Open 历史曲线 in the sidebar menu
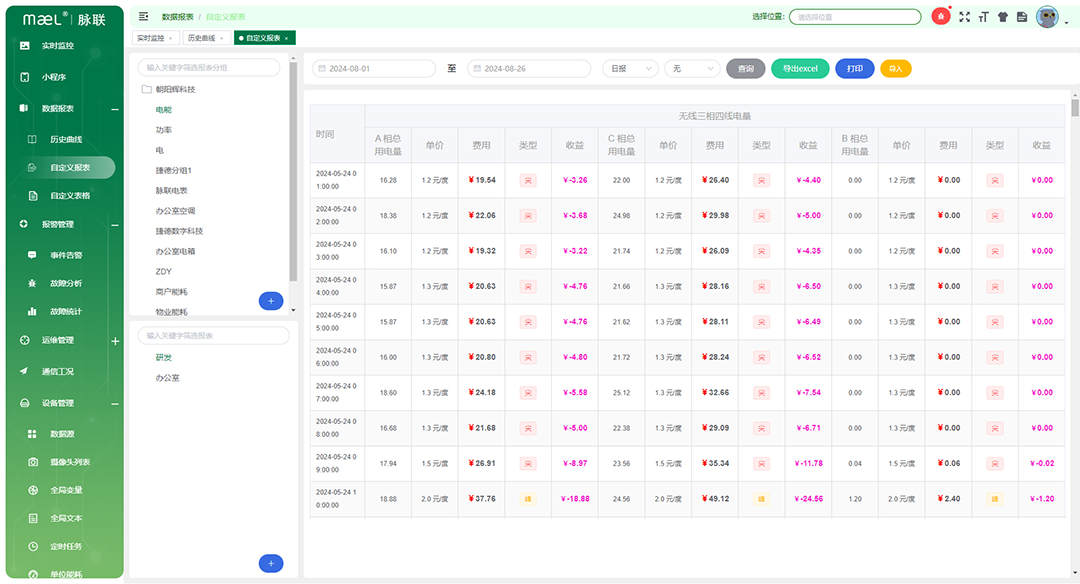This screenshot has width=1080, height=584. (x=66, y=139)
